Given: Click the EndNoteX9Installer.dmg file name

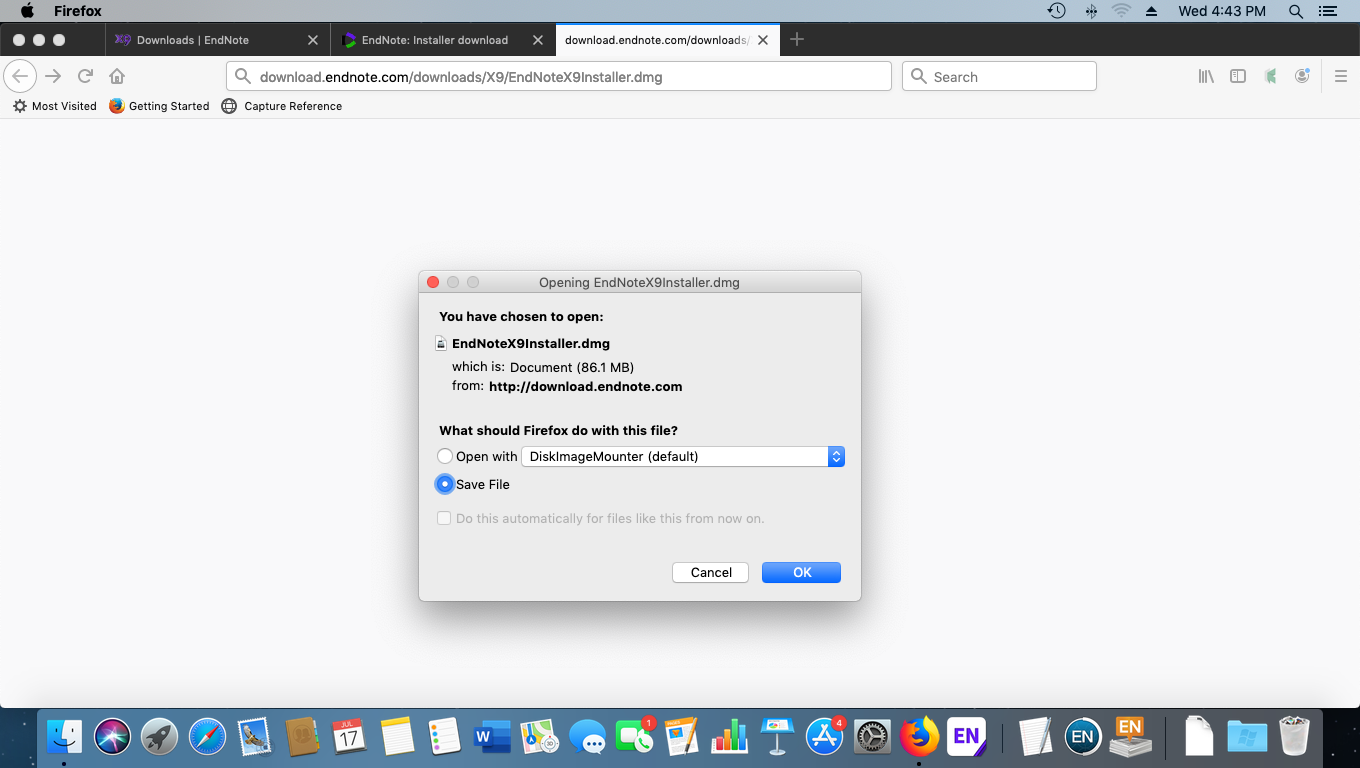Looking at the screenshot, I should 531,343.
